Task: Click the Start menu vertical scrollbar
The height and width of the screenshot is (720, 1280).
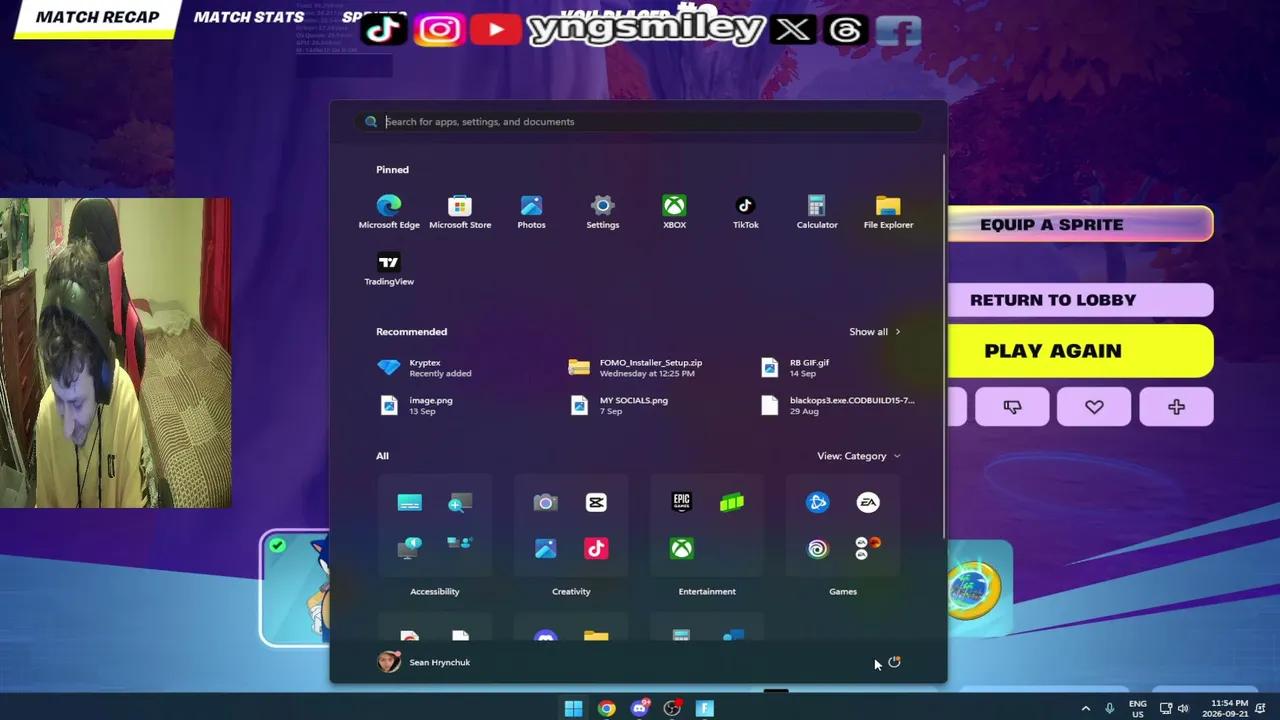Action: (x=943, y=347)
